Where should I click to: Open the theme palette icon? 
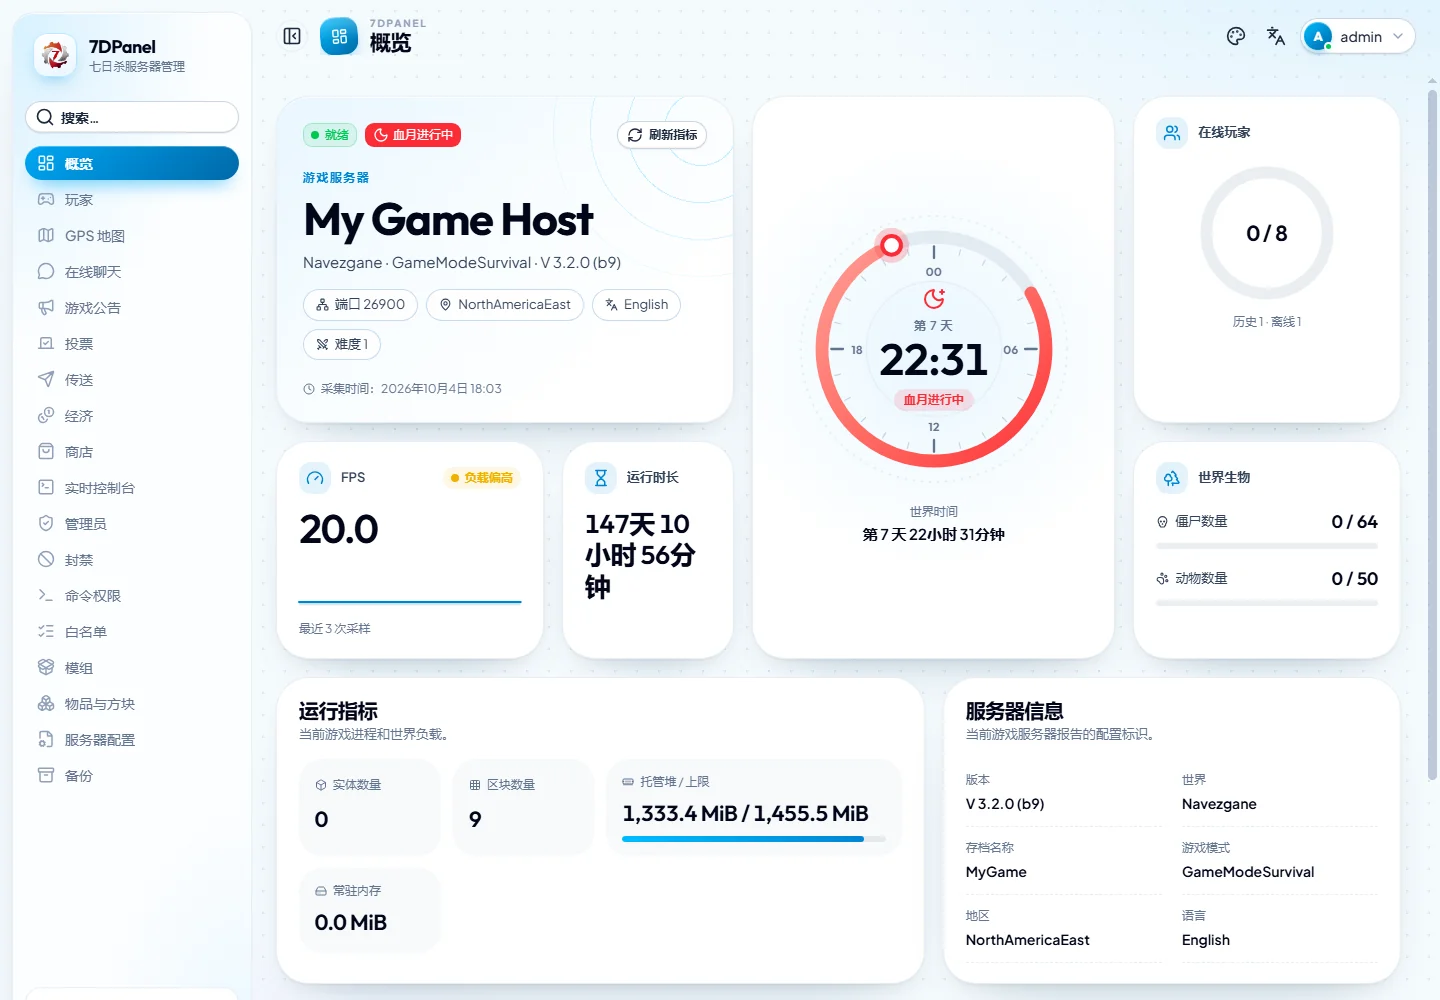1236,37
